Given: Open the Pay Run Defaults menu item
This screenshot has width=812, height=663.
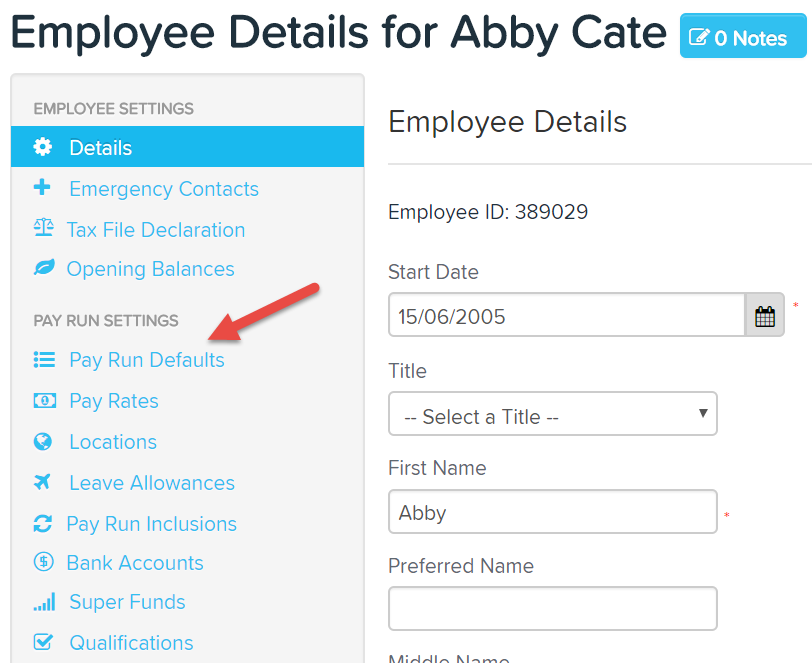Looking at the screenshot, I should [146, 360].
